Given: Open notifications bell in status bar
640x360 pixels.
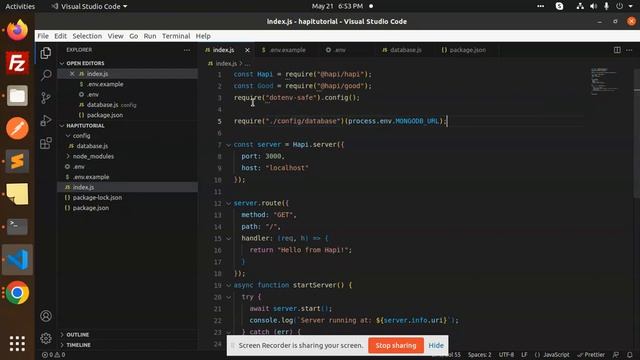Looking at the screenshot, I should click(630, 355).
